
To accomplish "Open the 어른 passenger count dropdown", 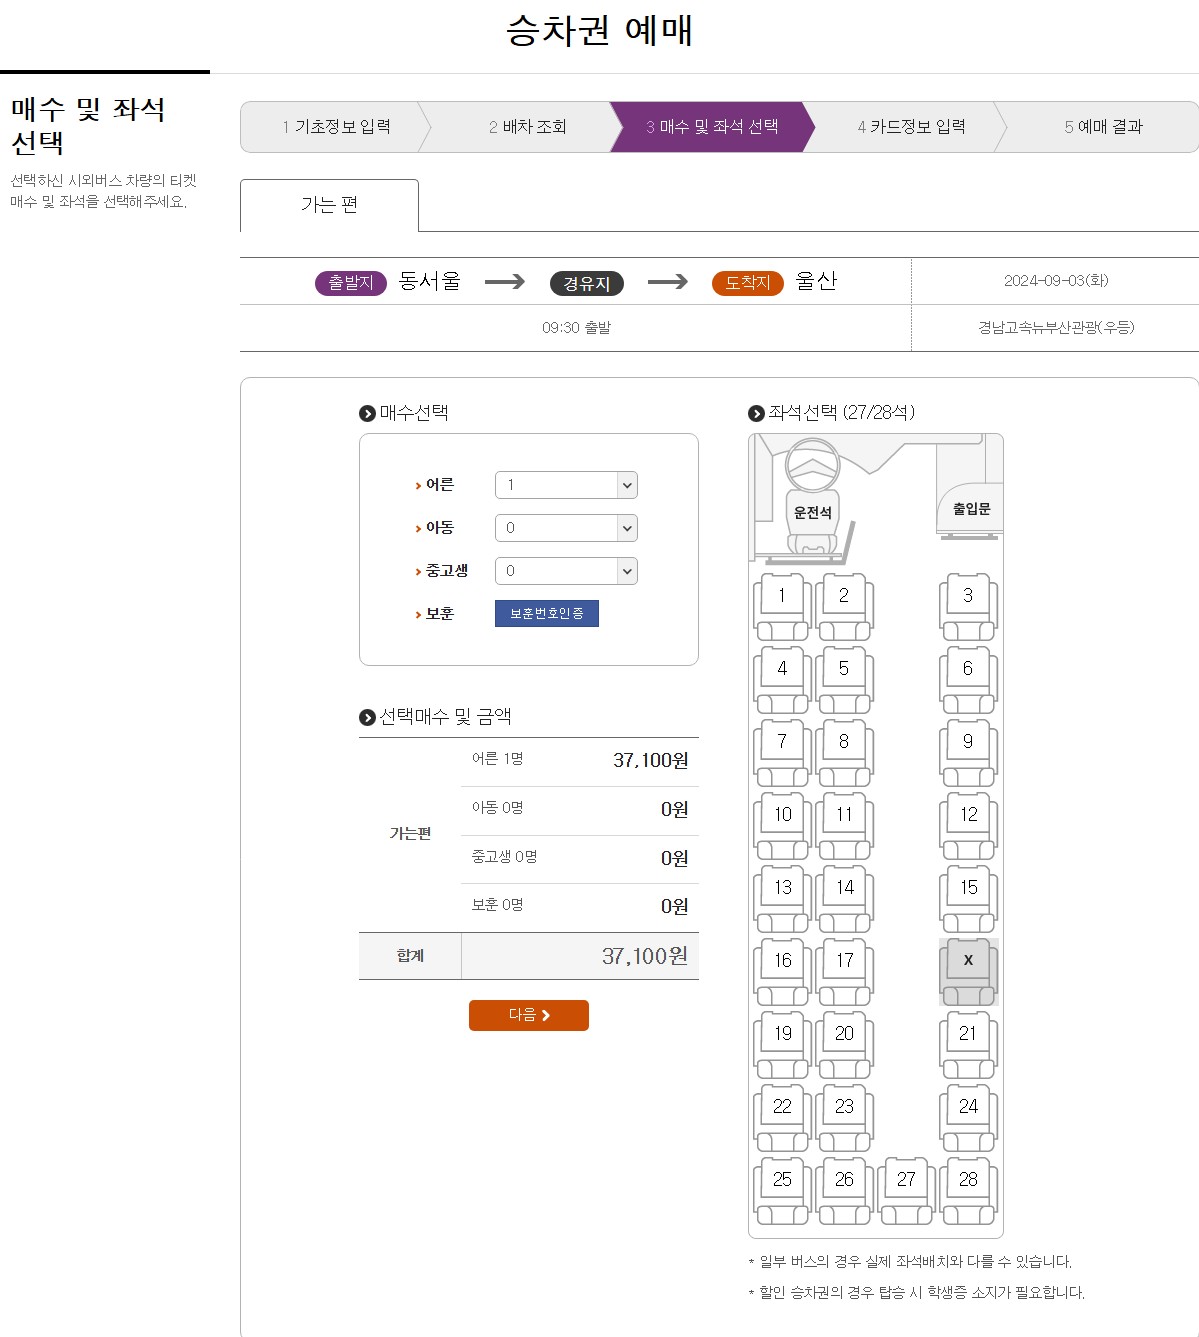I will coord(565,484).
